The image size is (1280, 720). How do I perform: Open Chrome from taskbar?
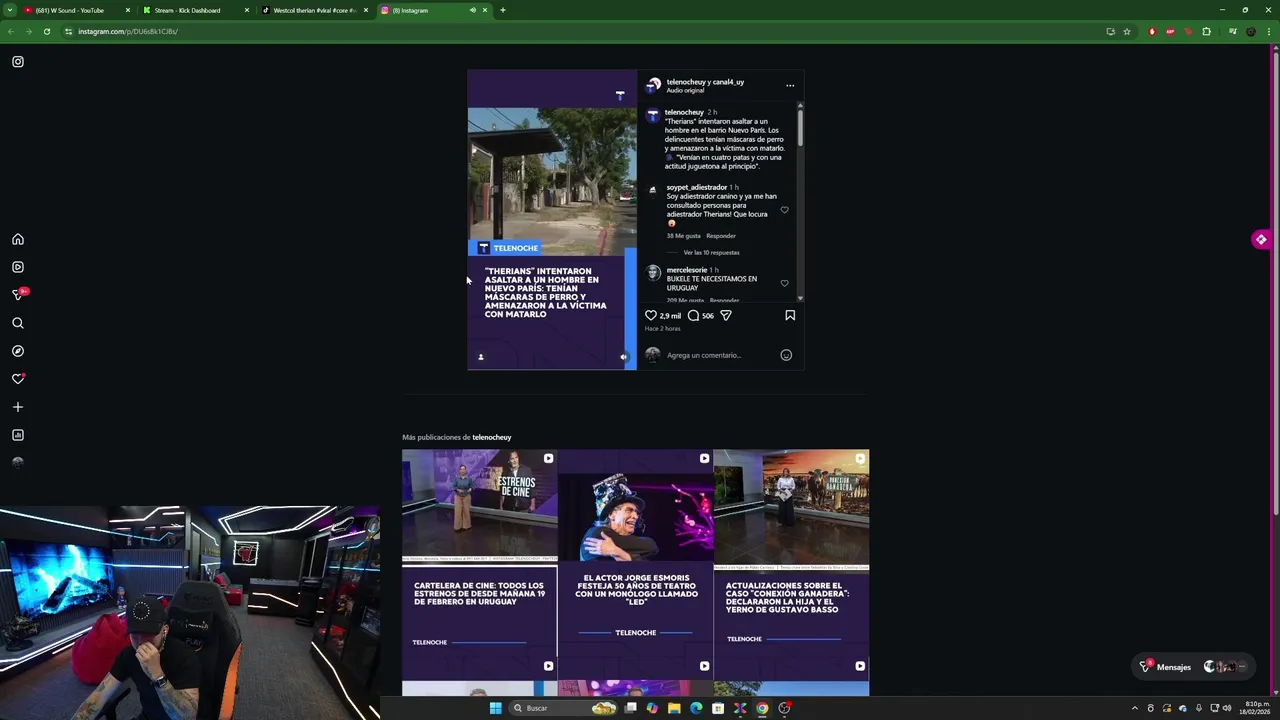point(762,708)
